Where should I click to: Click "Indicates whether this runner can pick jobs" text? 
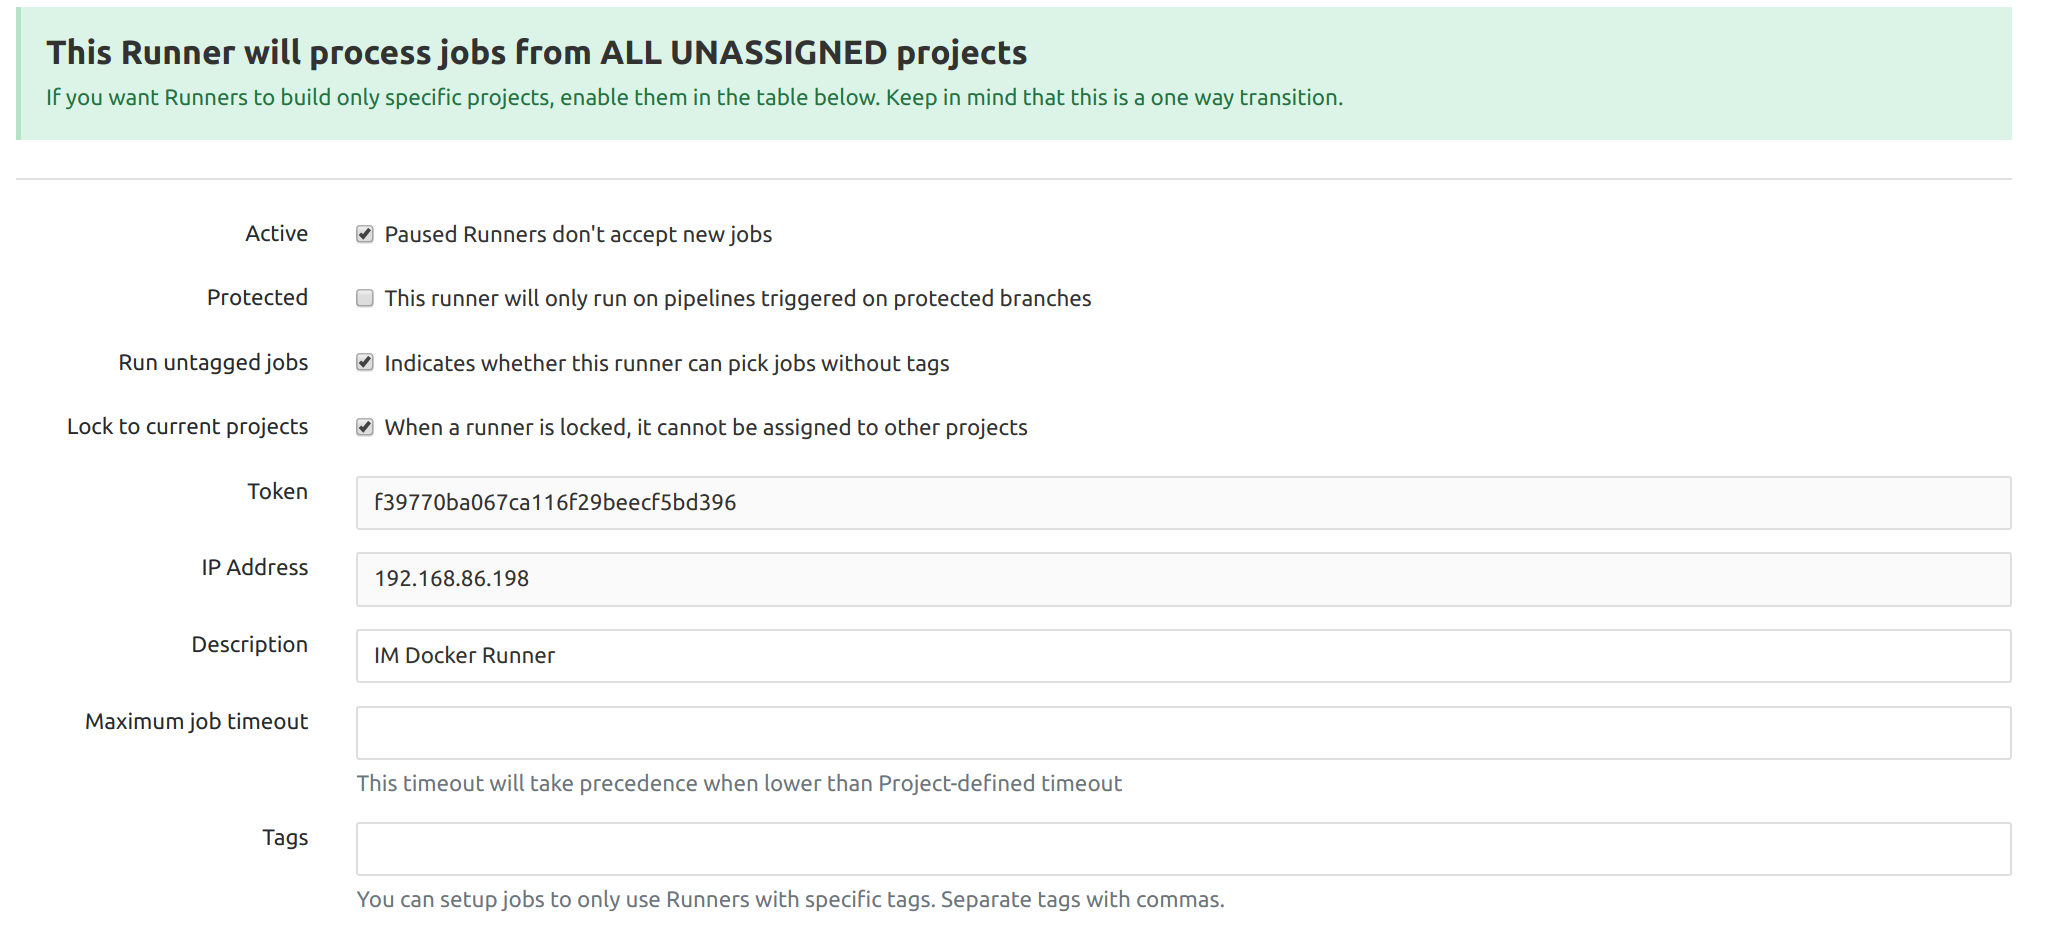click(666, 364)
